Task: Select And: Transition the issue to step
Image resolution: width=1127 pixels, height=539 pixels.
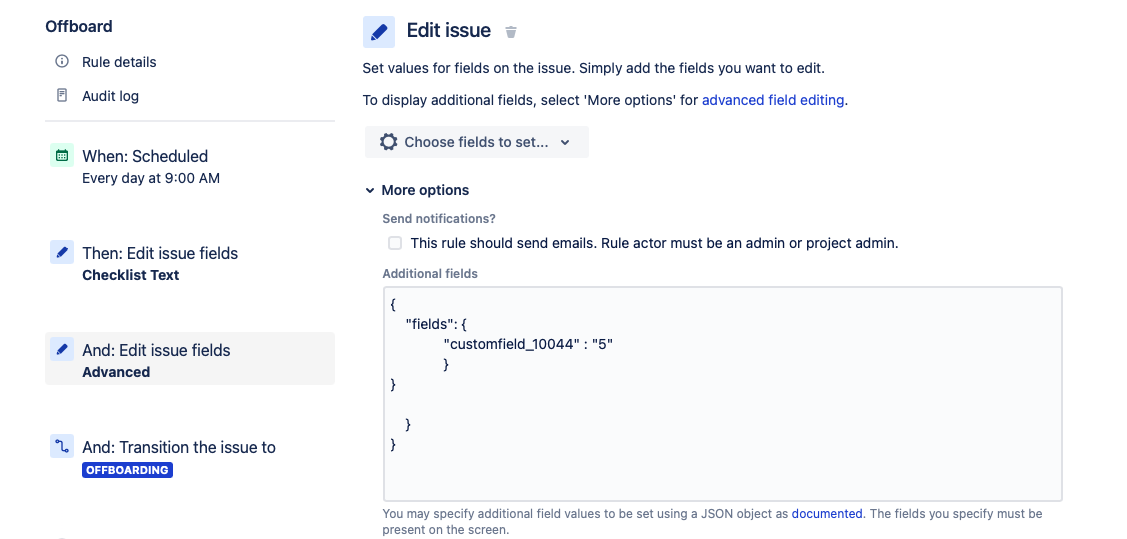Action: click(190, 458)
